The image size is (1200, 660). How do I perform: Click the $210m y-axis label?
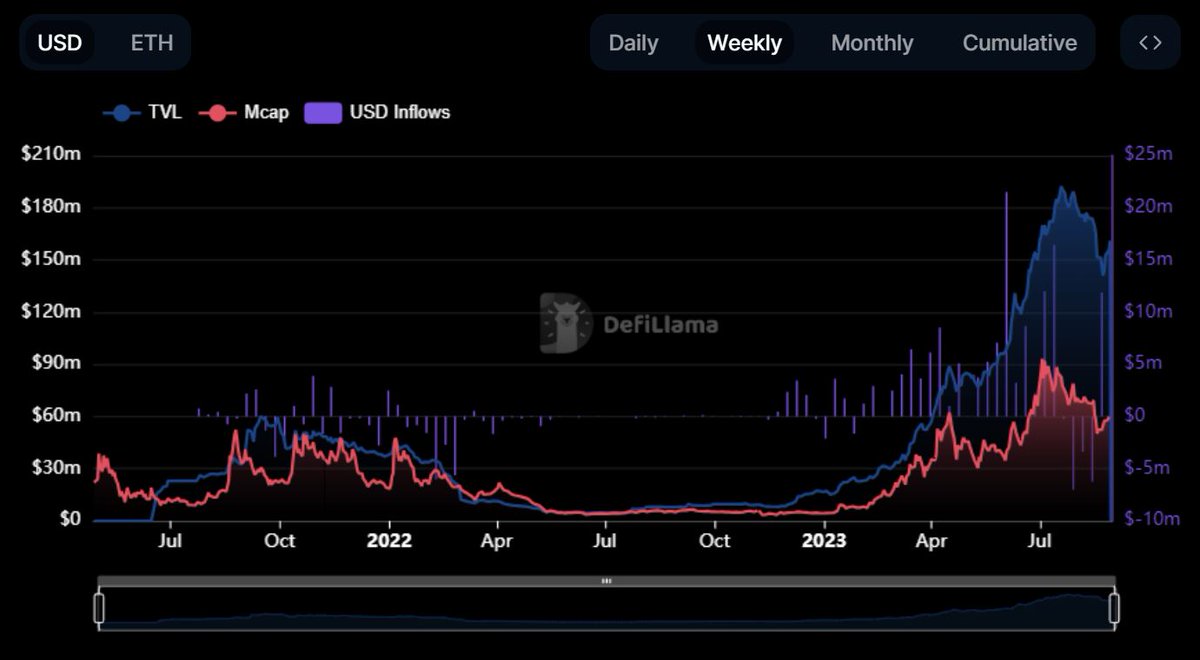[51, 155]
